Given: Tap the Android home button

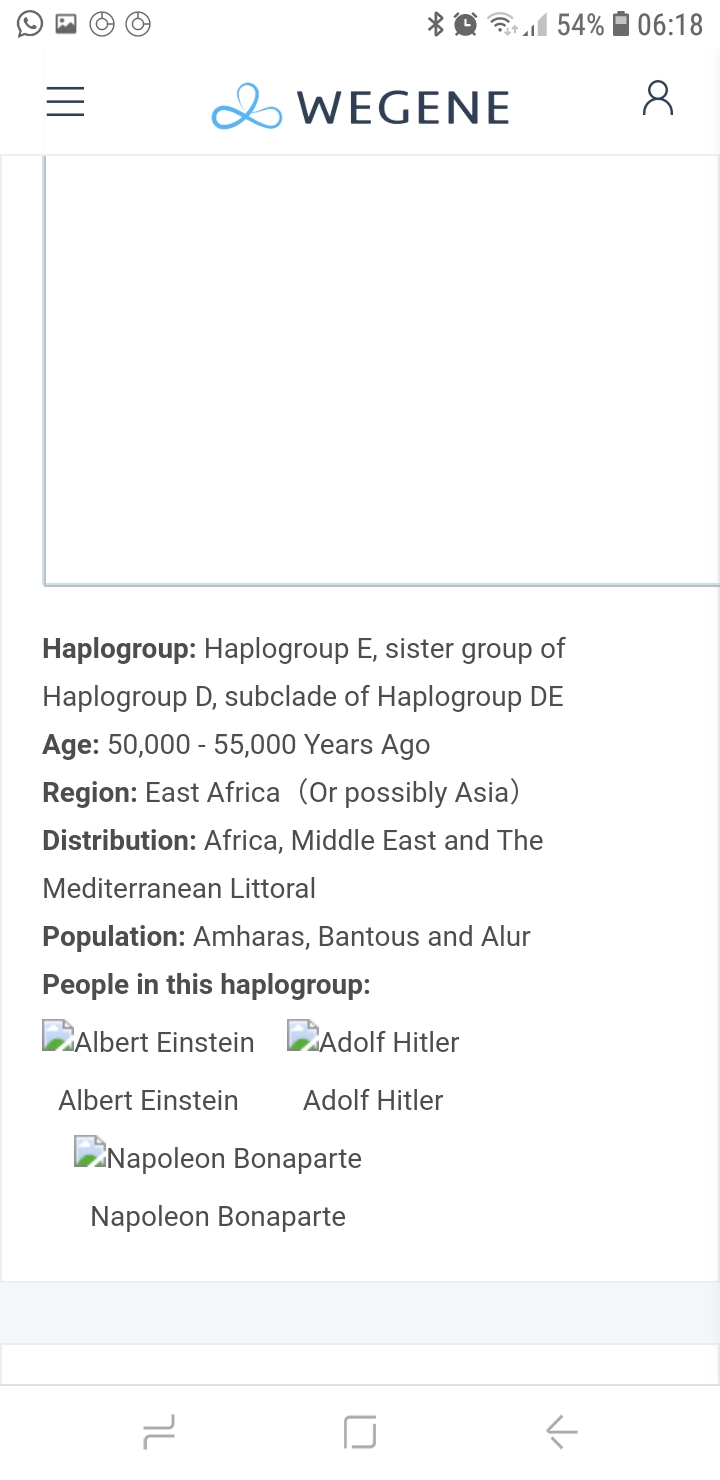Looking at the screenshot, I should point(360,1432).
